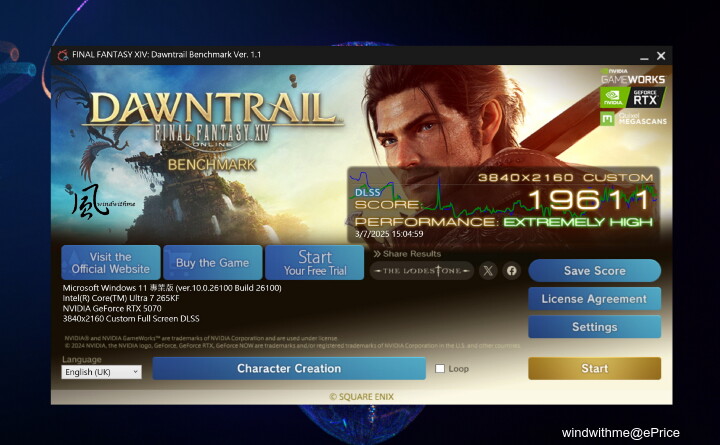
Task: Open the License Agreement
Action: (595, 299)
